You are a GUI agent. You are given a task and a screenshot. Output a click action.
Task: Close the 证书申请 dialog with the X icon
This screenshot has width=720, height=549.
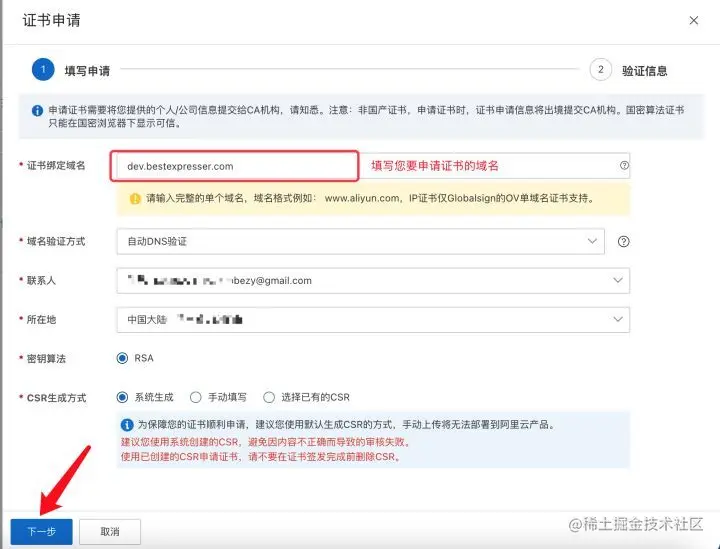pos(693,21)
